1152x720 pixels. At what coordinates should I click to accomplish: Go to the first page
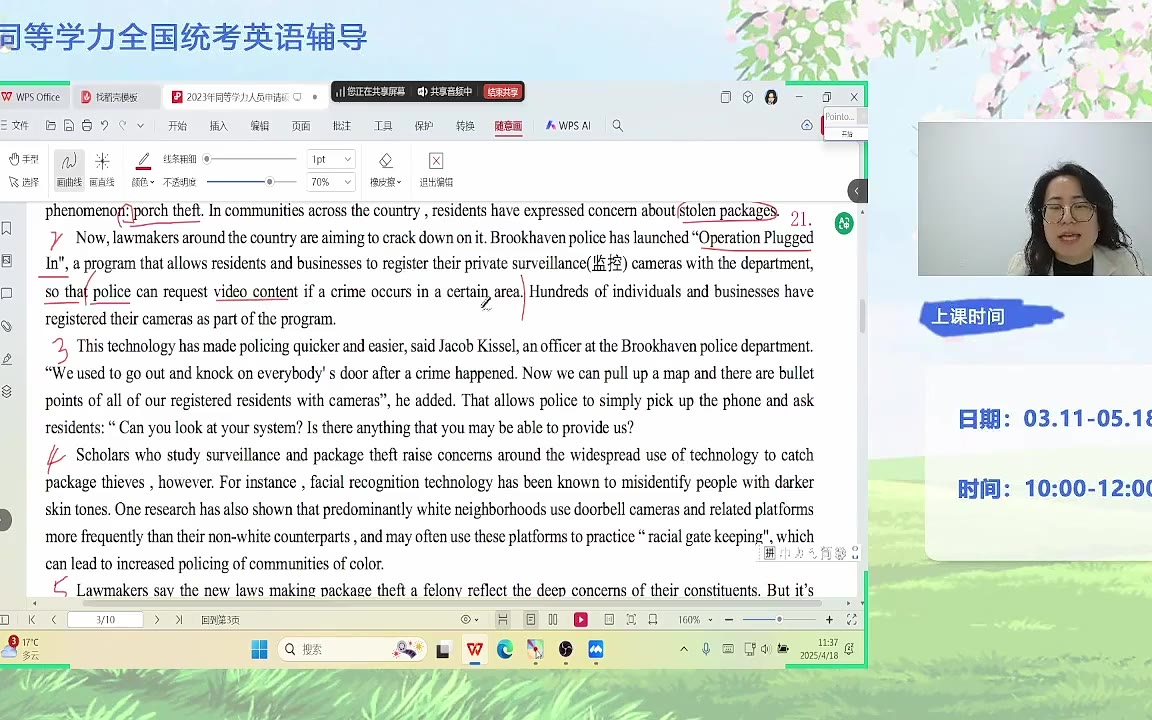tap(32, 620)
